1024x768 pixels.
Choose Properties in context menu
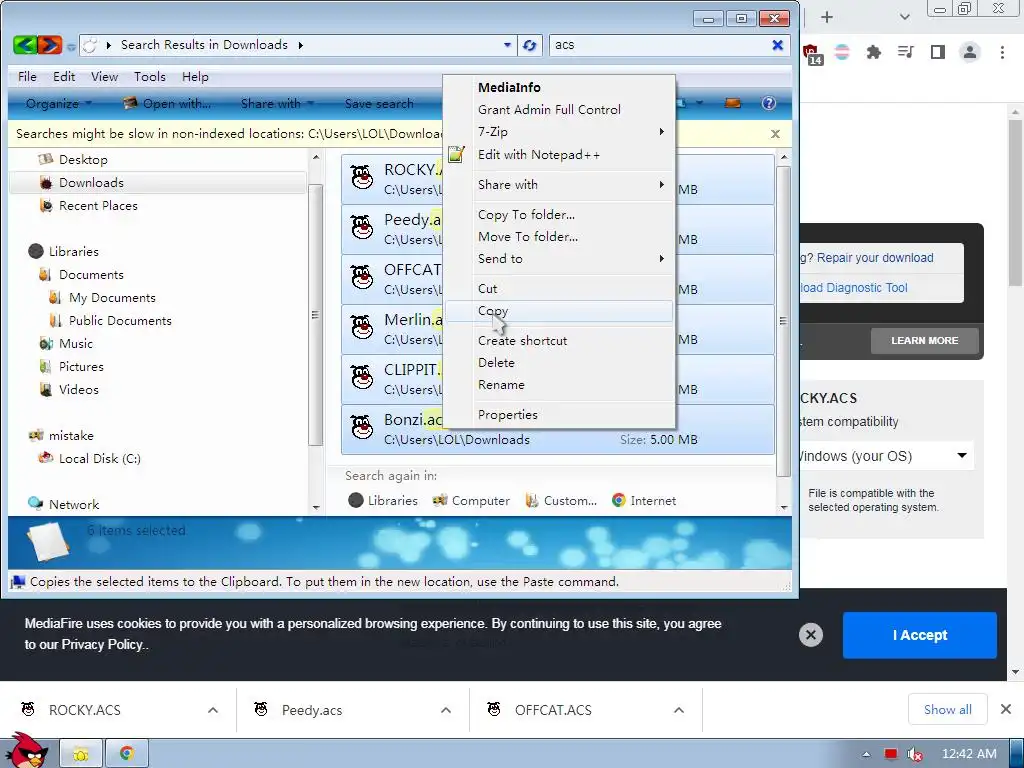(560, 415)
